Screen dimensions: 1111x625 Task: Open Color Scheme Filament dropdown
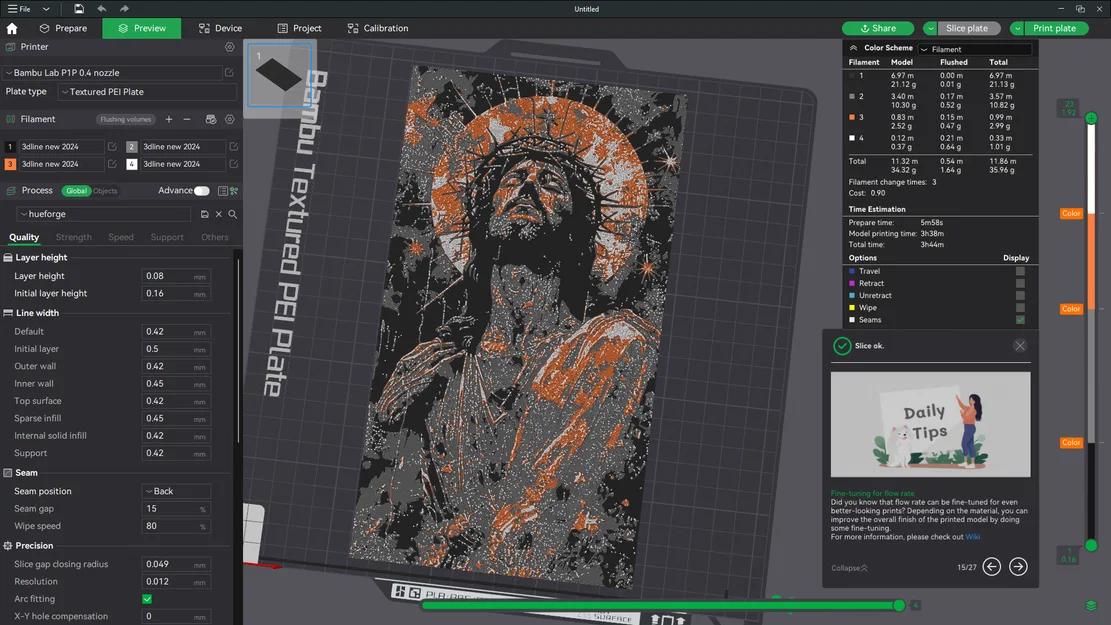(x=975, y=49)
